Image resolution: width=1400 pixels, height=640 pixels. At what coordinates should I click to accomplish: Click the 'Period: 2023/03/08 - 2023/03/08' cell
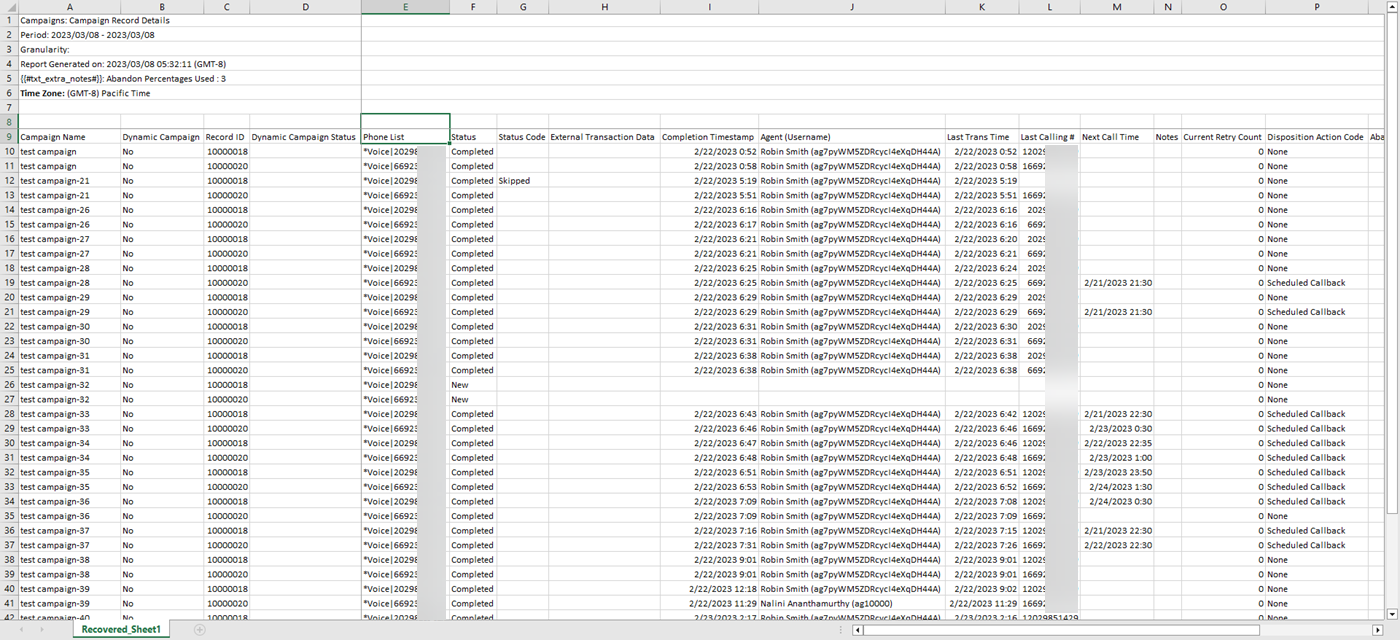87,35
